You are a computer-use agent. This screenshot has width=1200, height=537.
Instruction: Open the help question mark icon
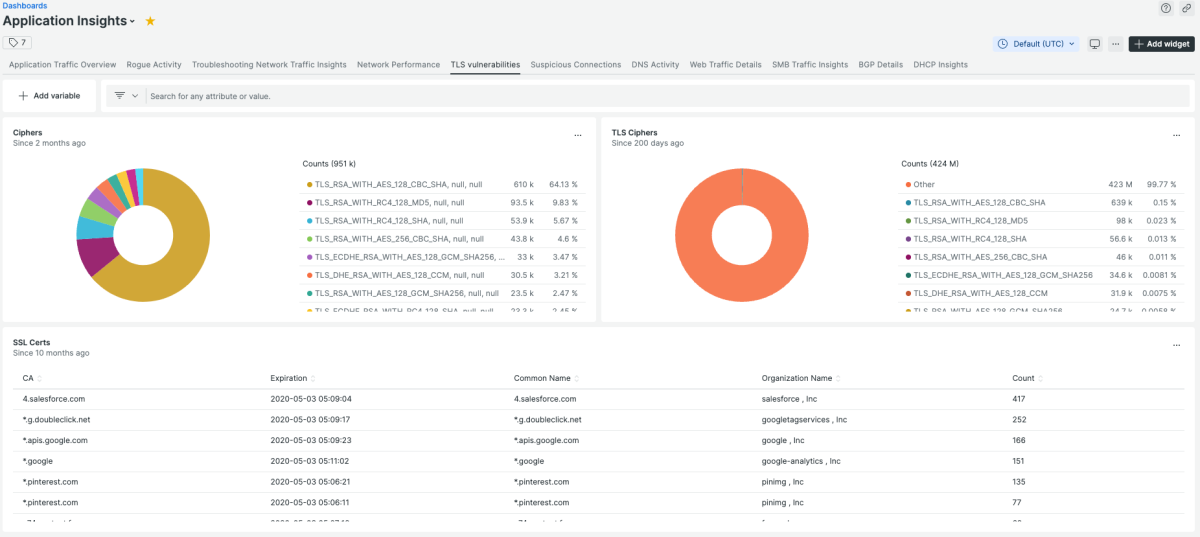[x=1166, y=7]
